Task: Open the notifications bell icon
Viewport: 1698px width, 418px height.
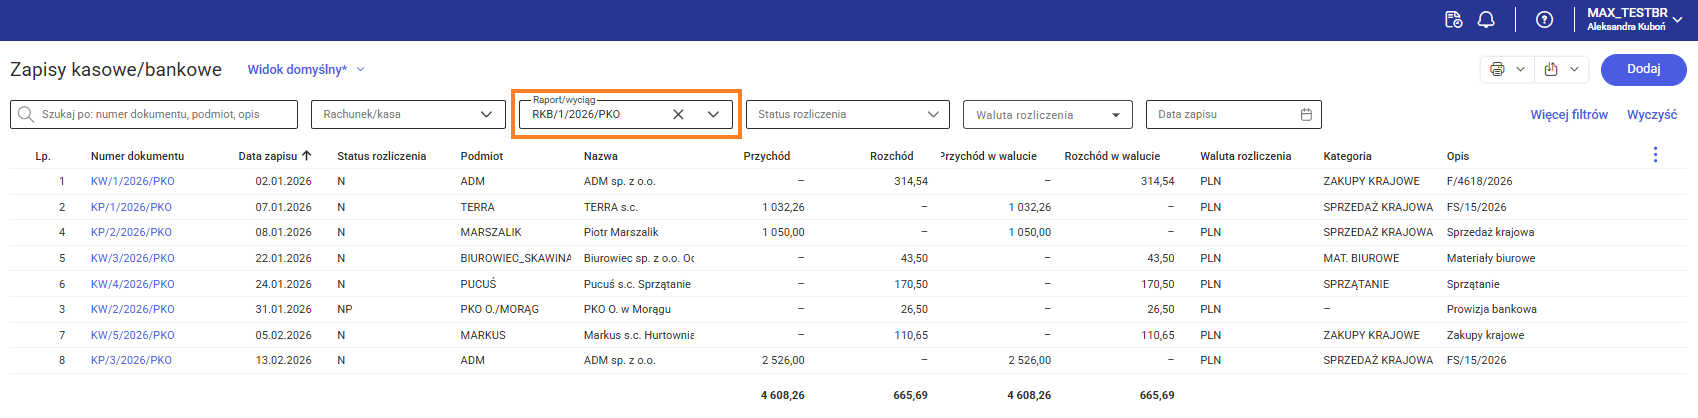Action: (1486, 20)
